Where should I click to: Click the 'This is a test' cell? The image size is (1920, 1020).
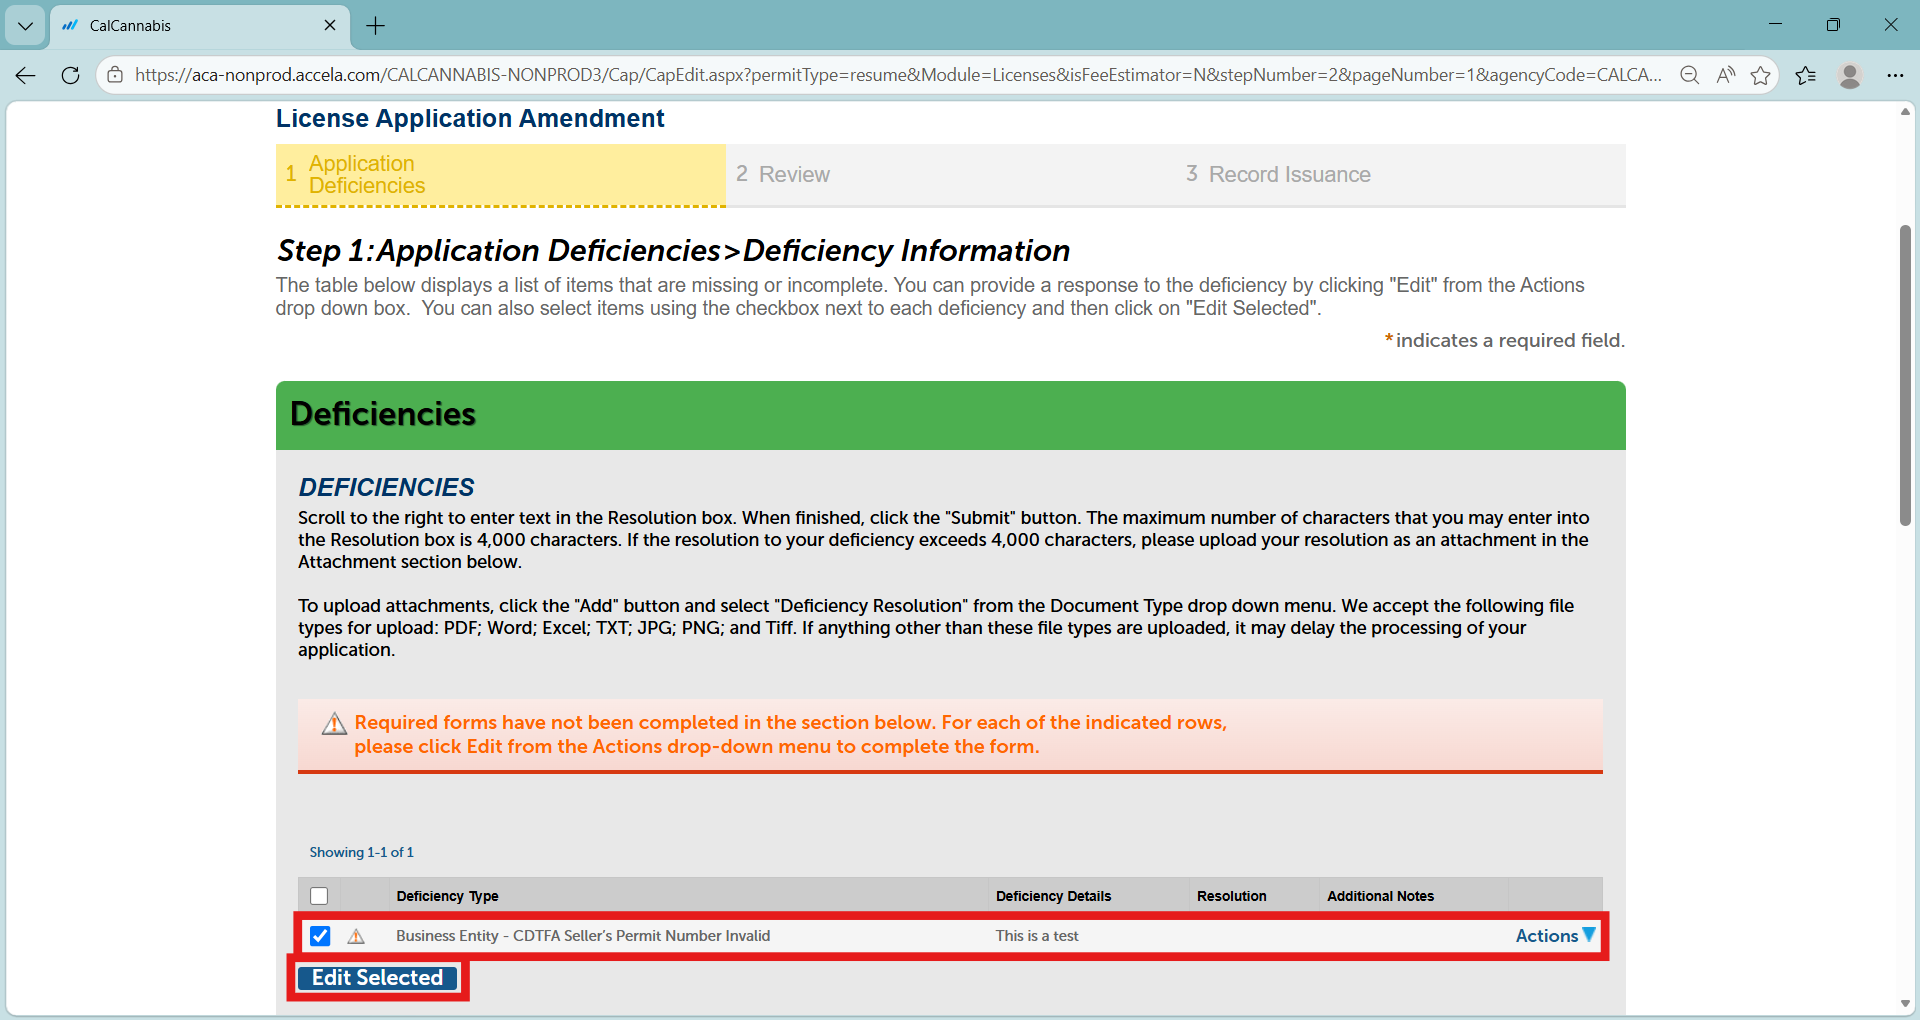click(1037, 936)
